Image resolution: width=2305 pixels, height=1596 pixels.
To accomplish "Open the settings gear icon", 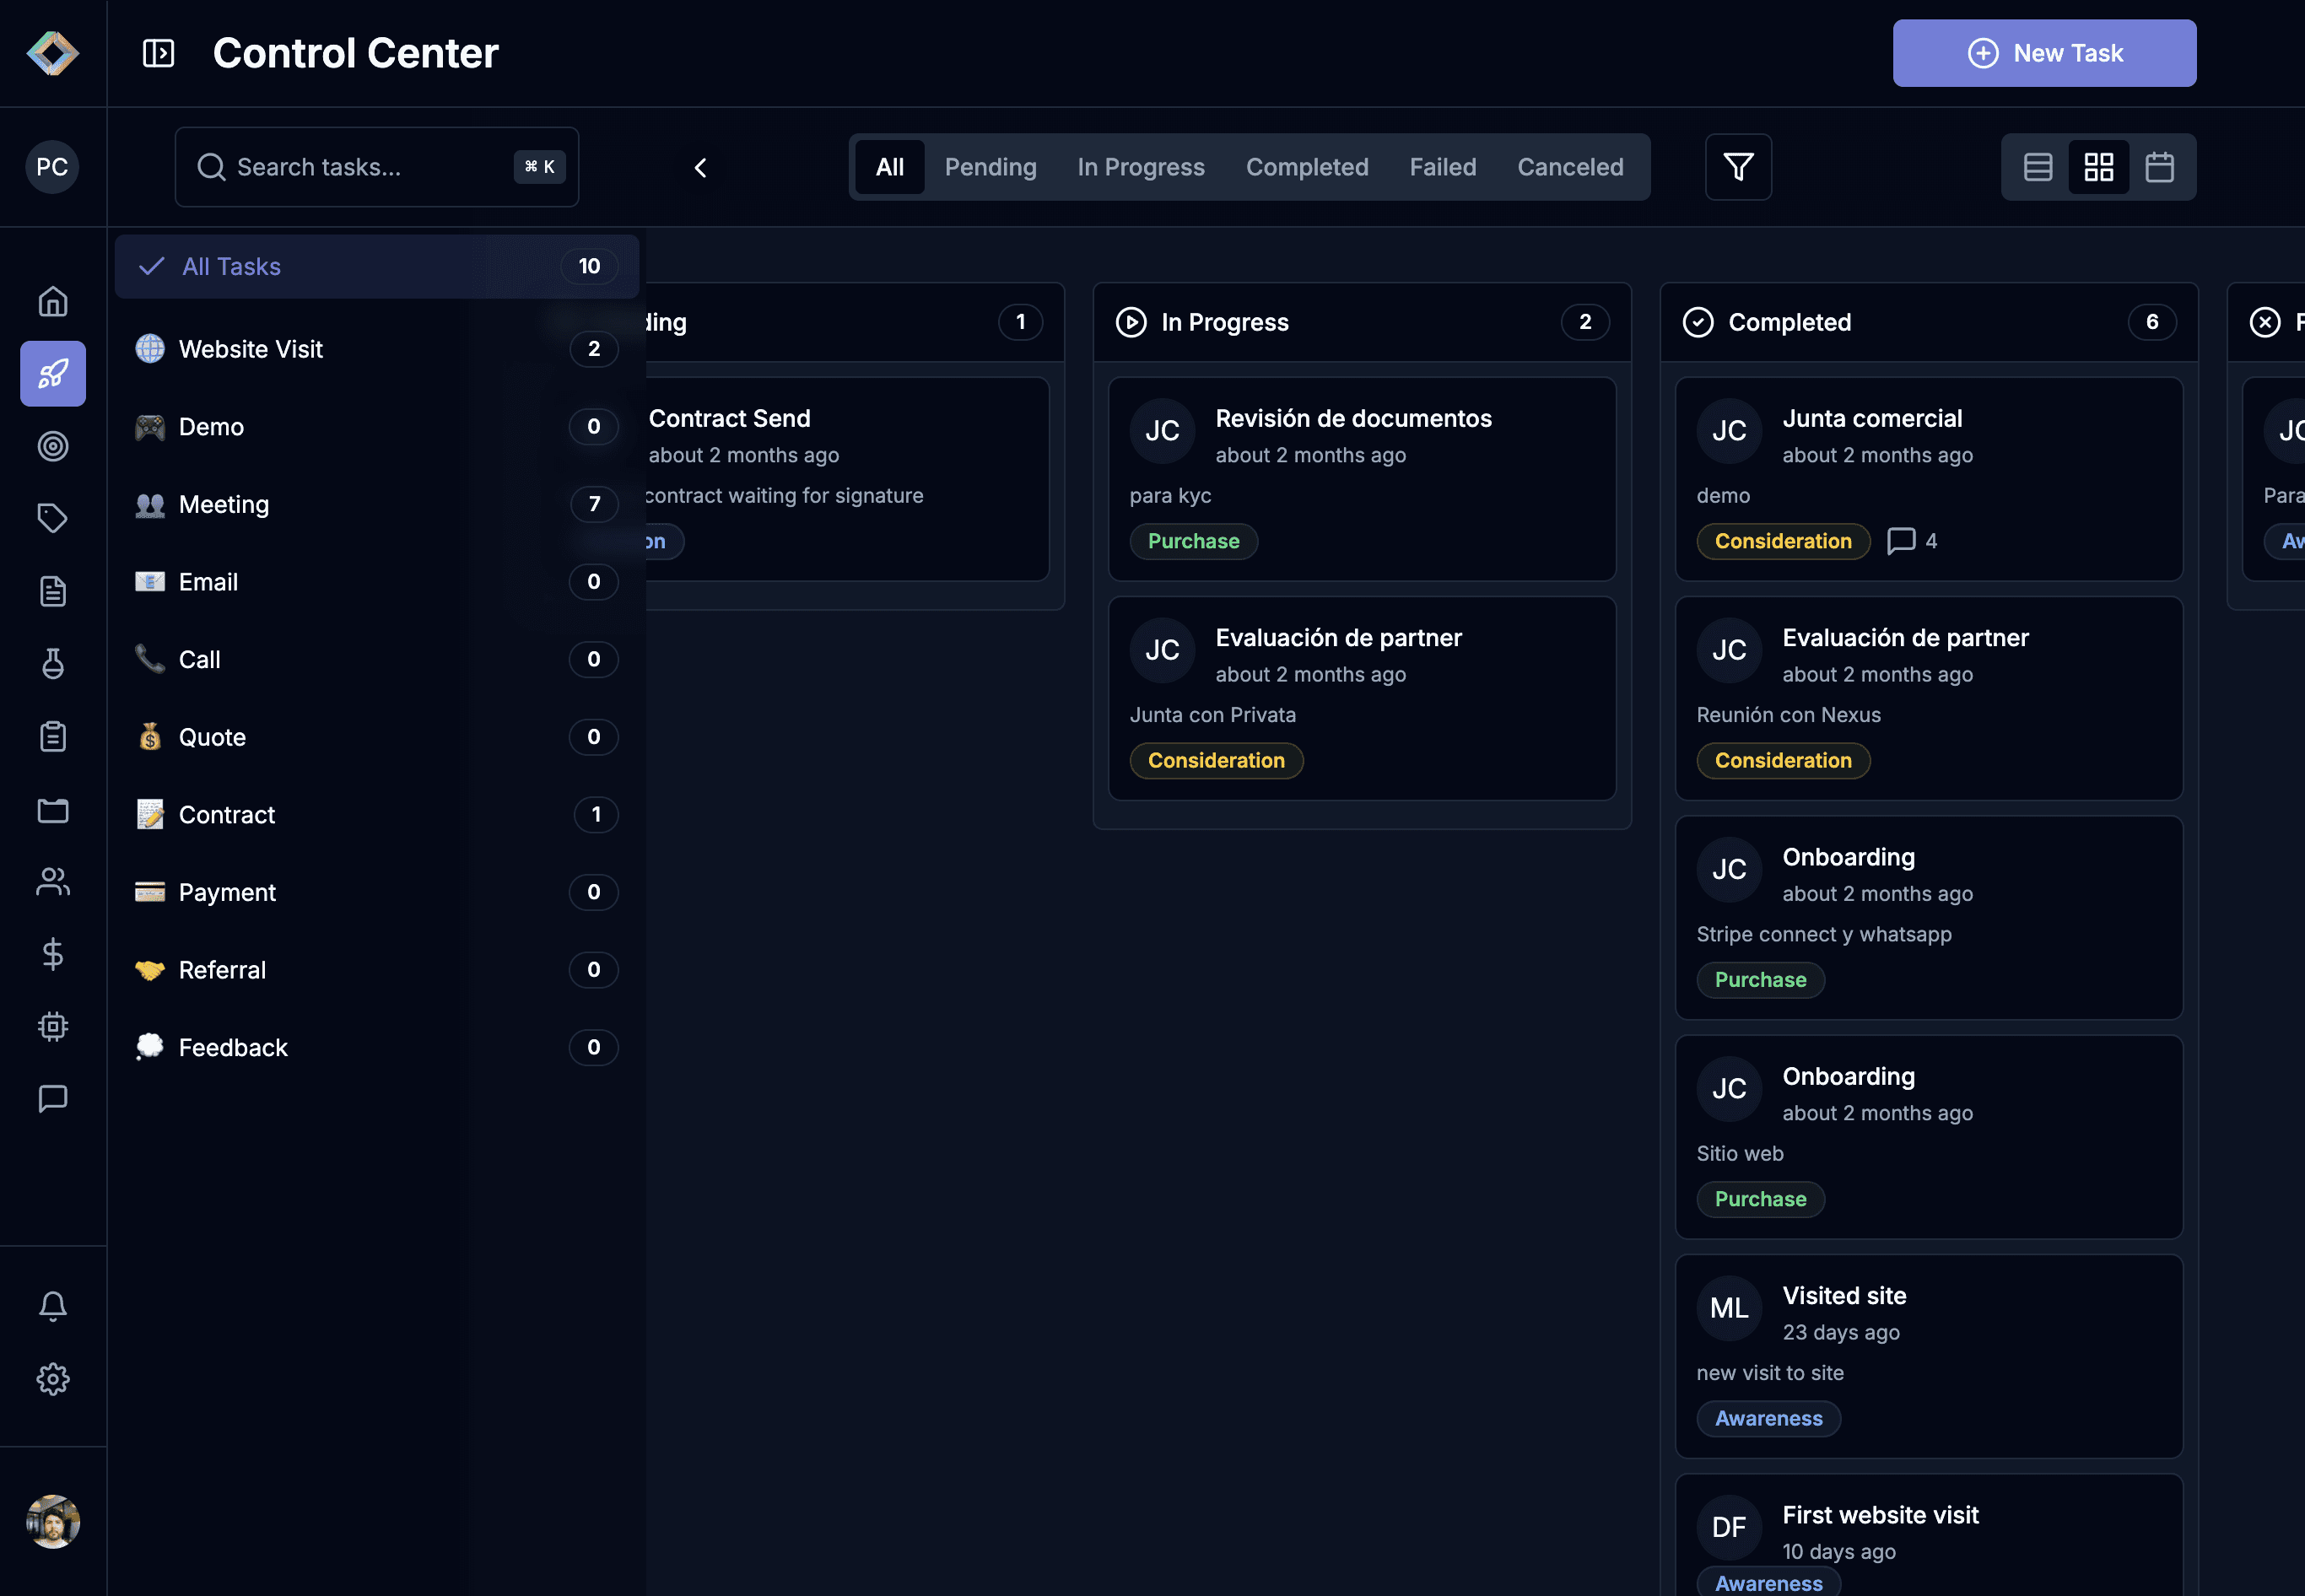I will click(x=53, y=1379).
